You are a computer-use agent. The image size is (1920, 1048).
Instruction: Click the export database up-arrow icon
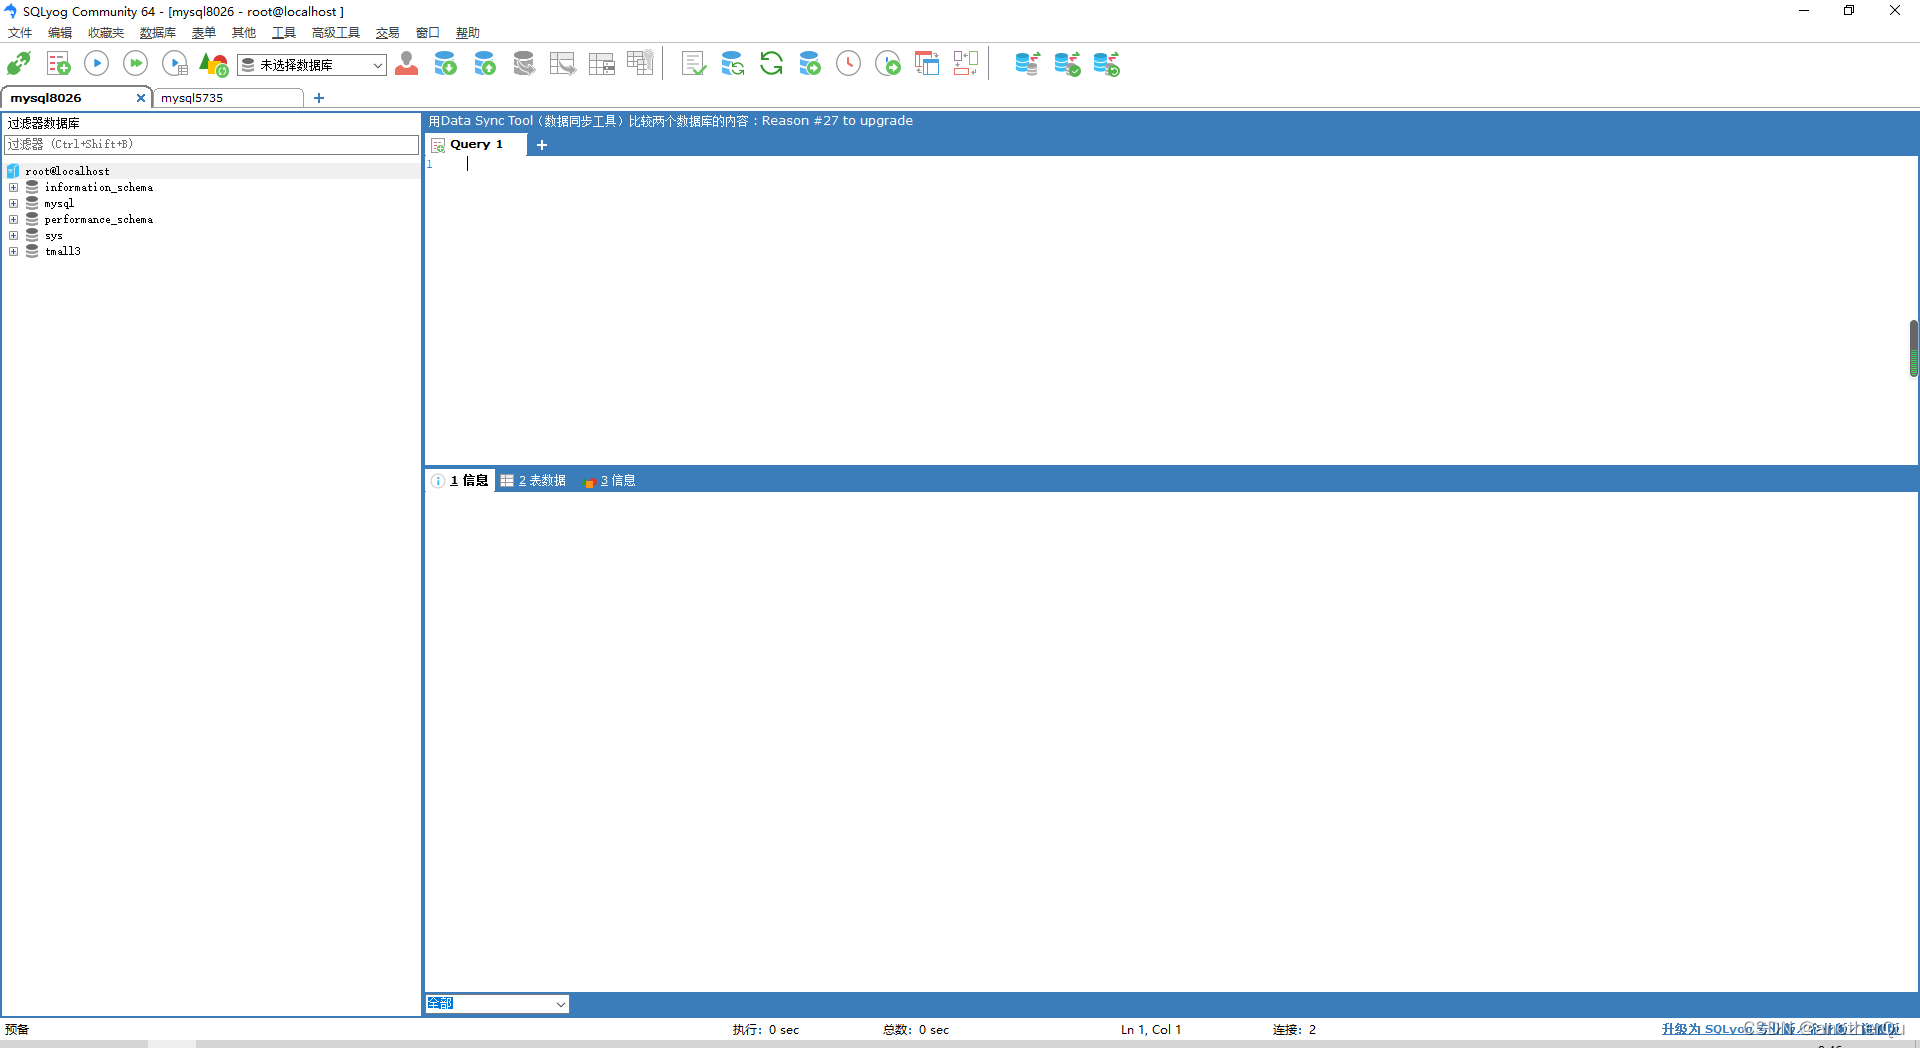tap(485, 64)
